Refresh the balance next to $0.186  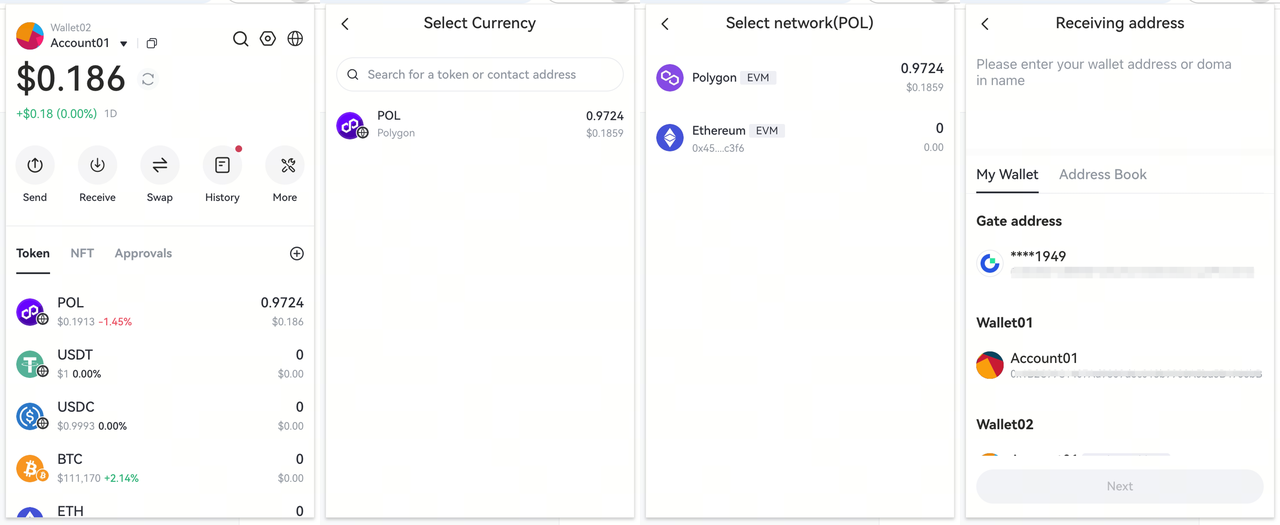(x=148, y=79)
